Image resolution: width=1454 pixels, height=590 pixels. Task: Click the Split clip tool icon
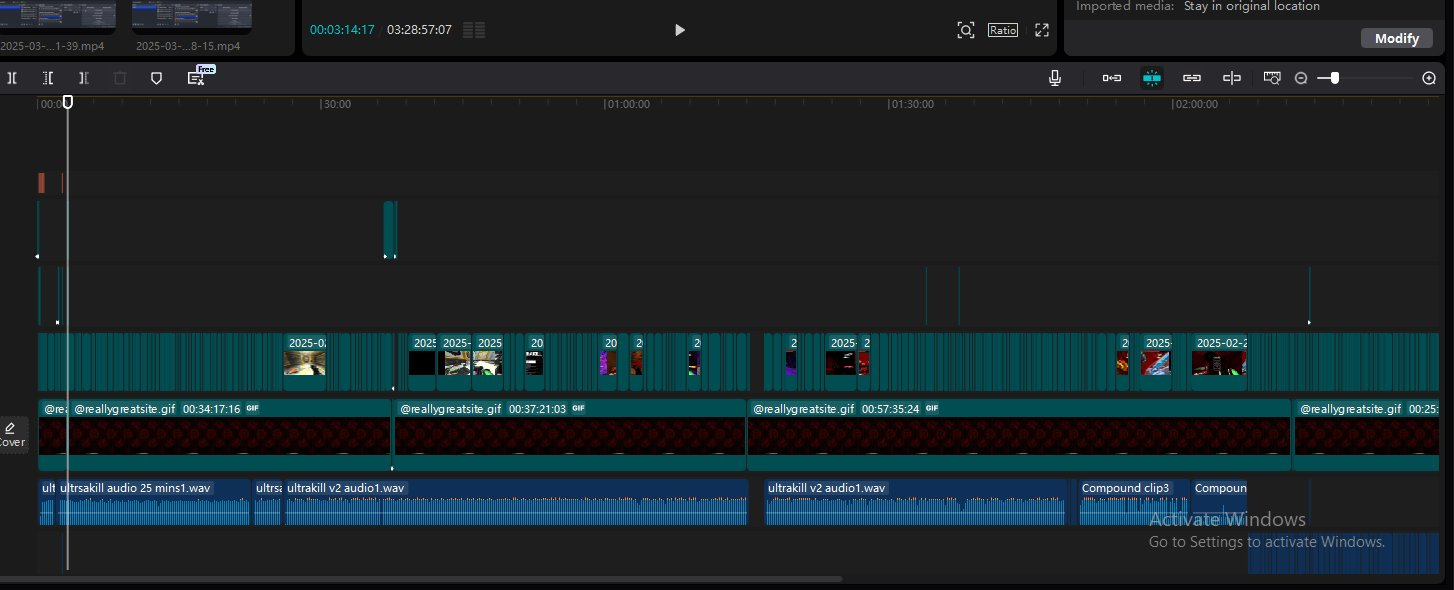(12, 78)
